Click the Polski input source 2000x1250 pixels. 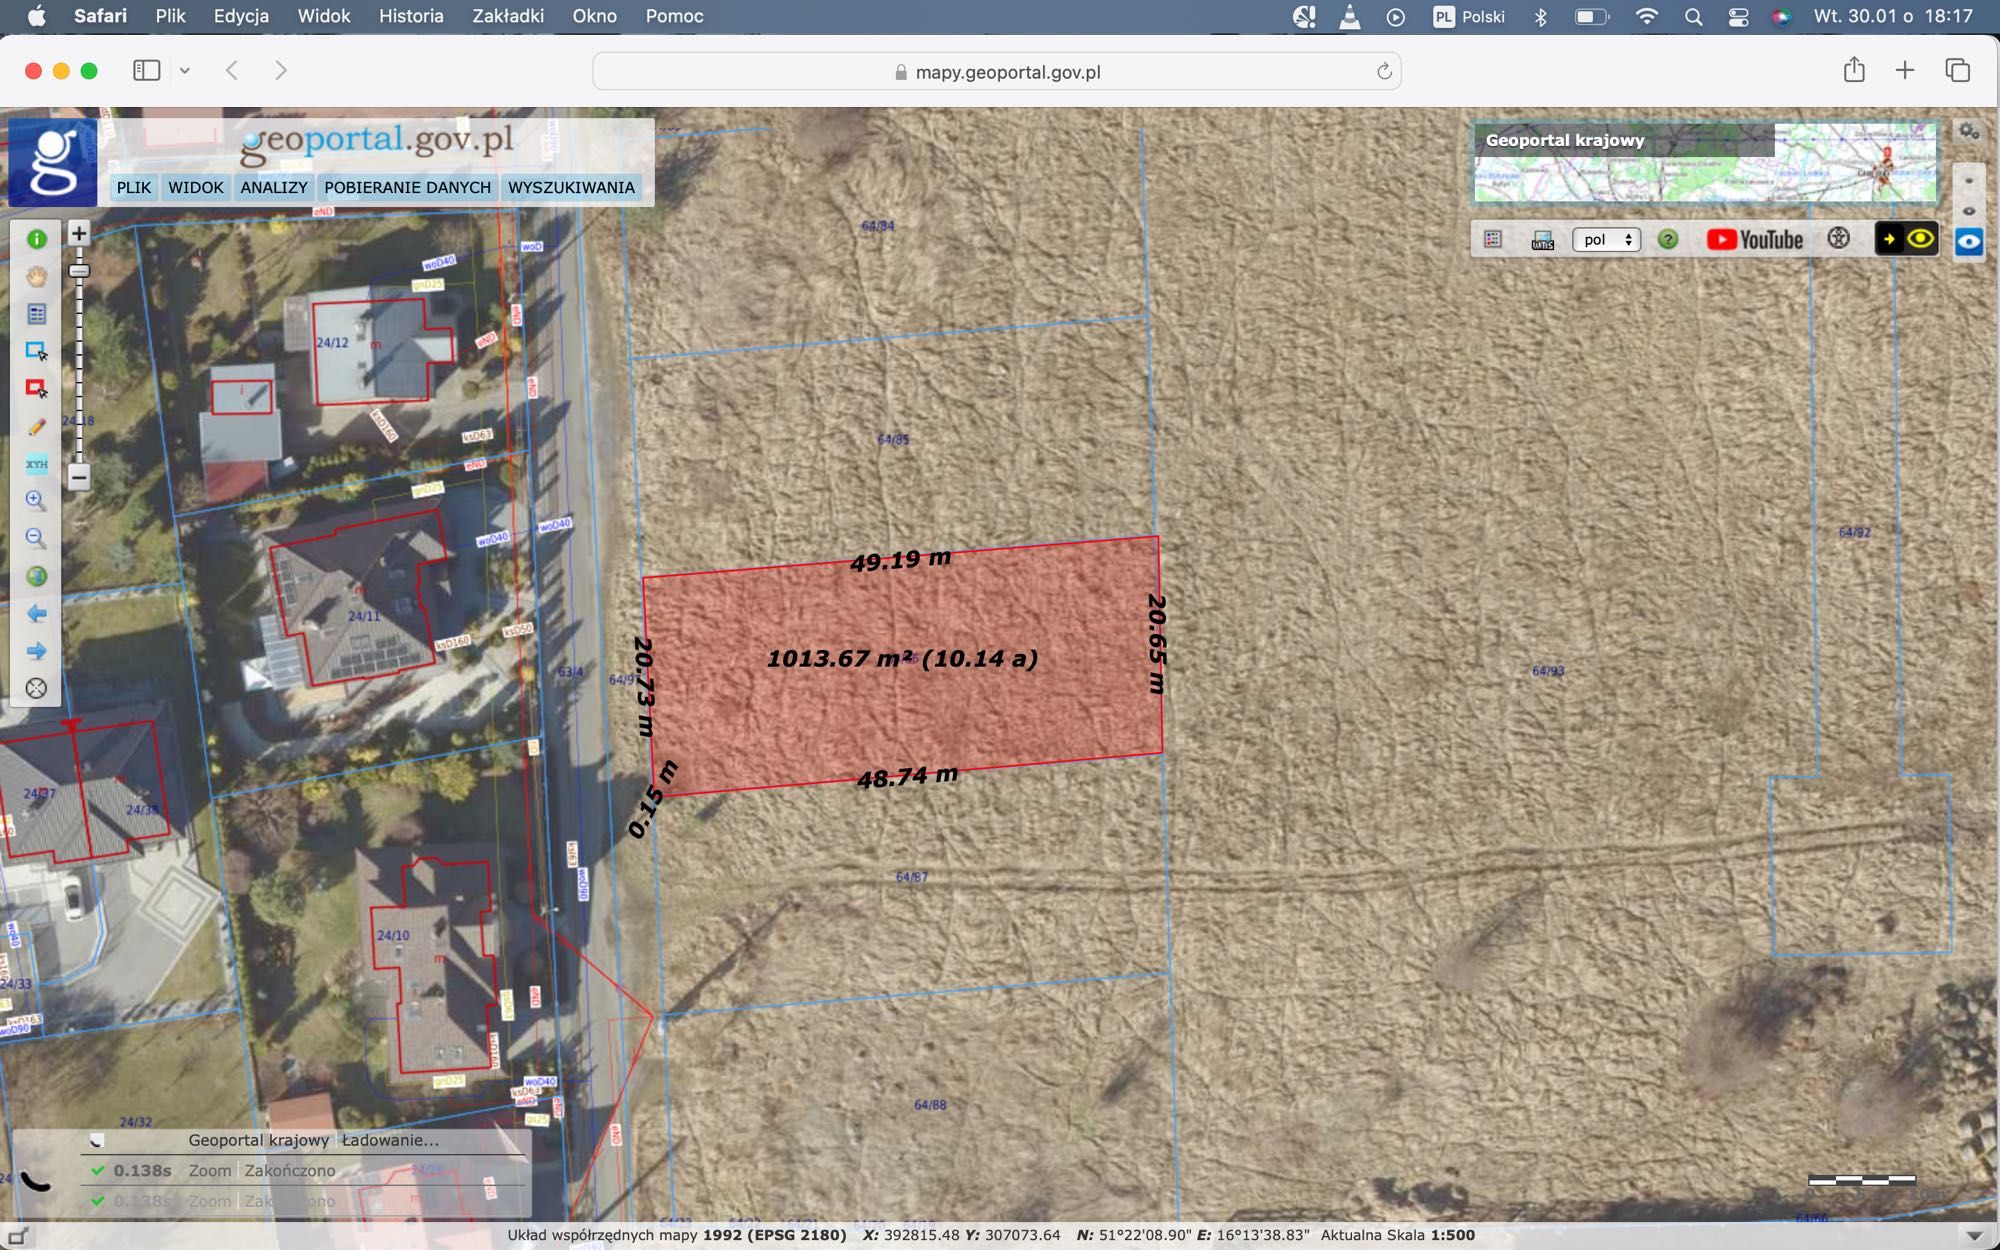(1469, 17)
